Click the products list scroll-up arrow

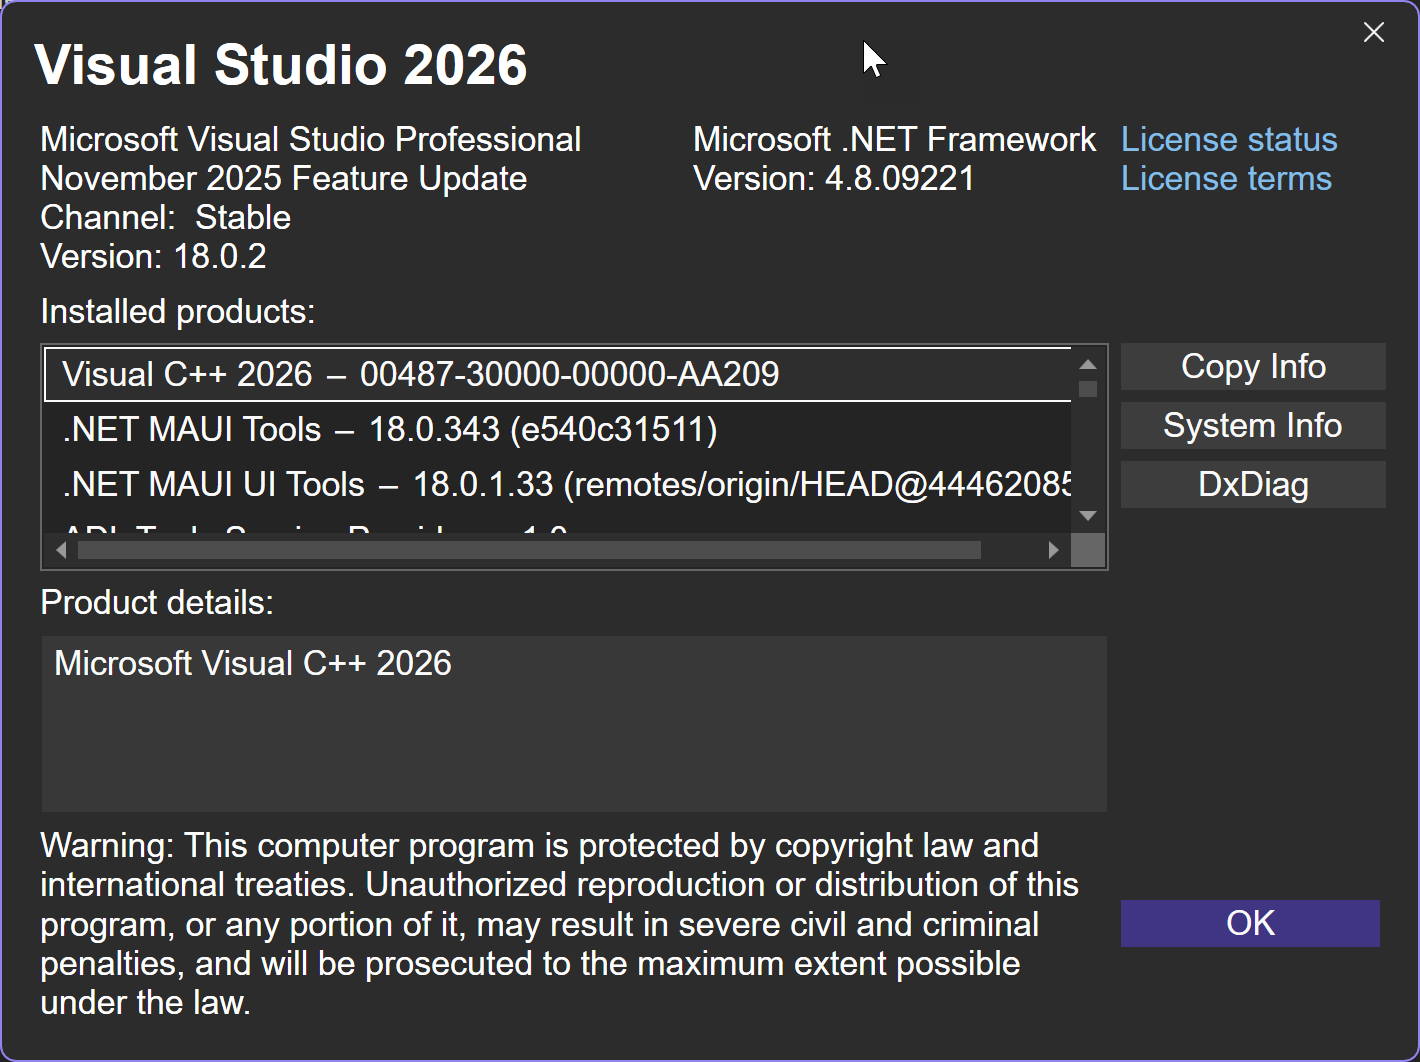tap(1088, 364)
